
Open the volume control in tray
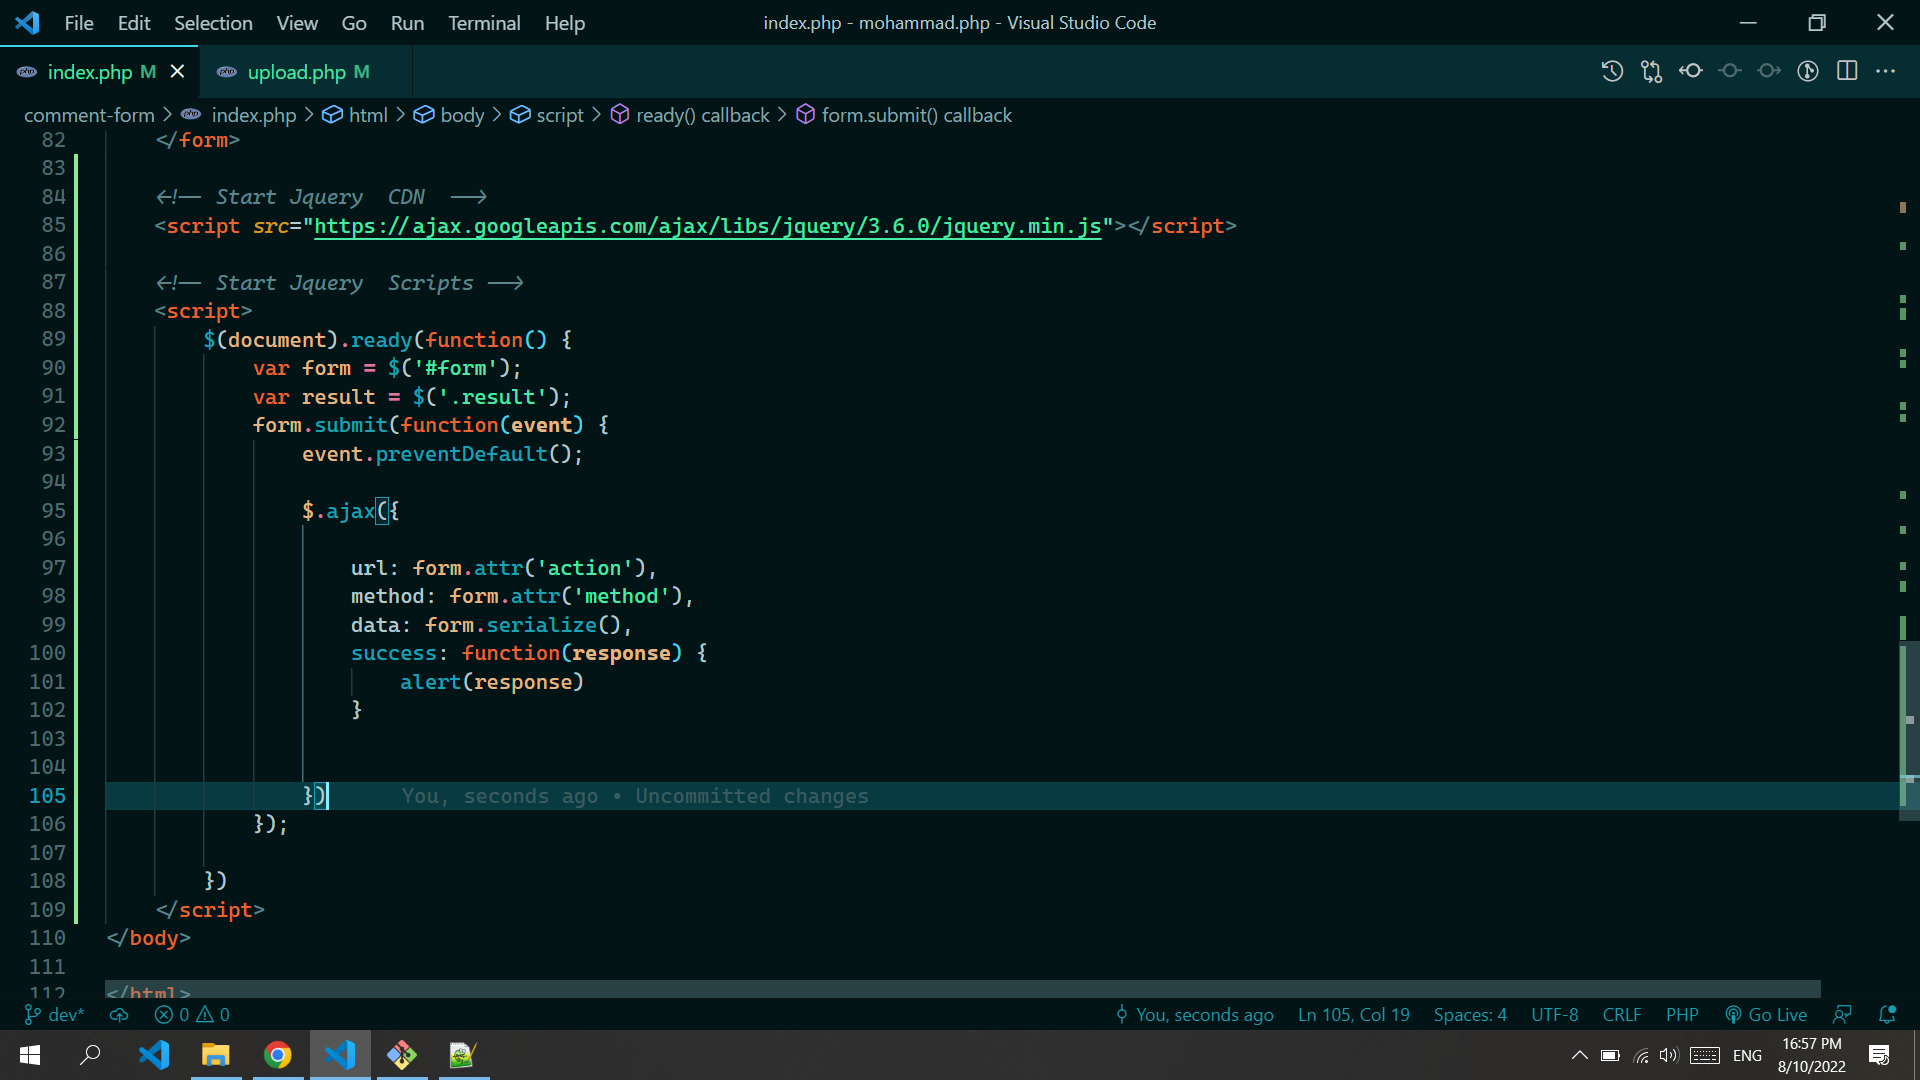click(1669, 1055)
